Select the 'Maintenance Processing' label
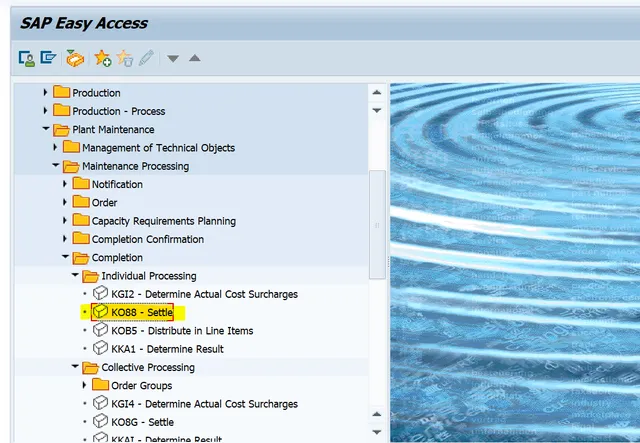 (x=136, y=166)
